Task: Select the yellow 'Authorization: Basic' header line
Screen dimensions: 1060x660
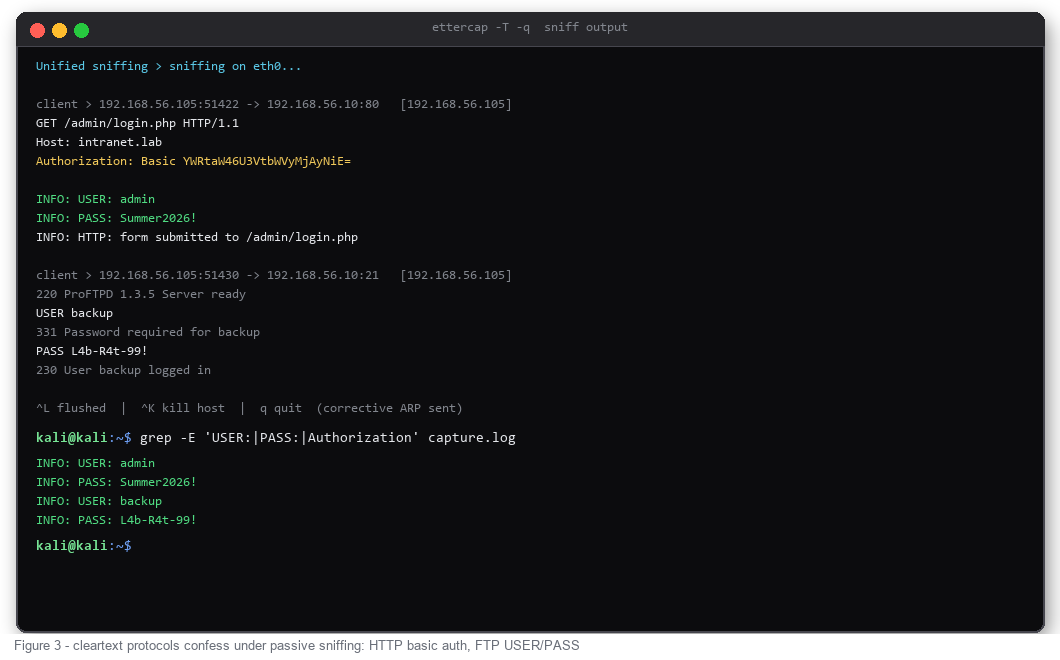Action: tap(193, 161)
